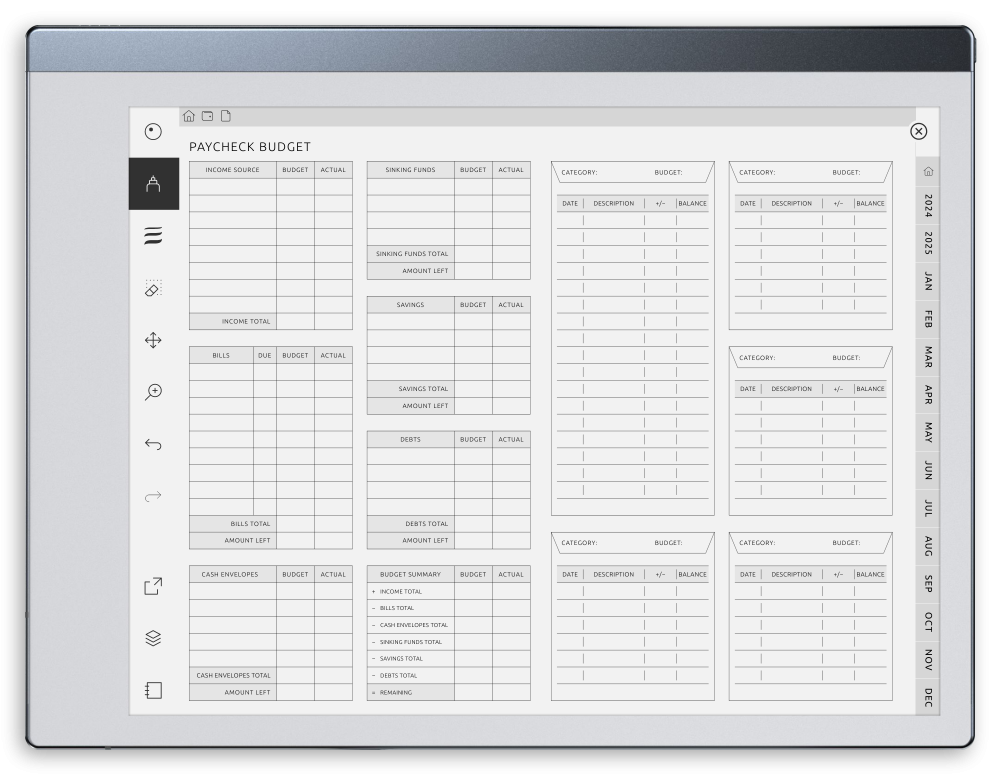Image resolution: width=1000 pixels, height=775 pixels.
Task: Open the stroke thickness options
Action: tap(153, 237)
